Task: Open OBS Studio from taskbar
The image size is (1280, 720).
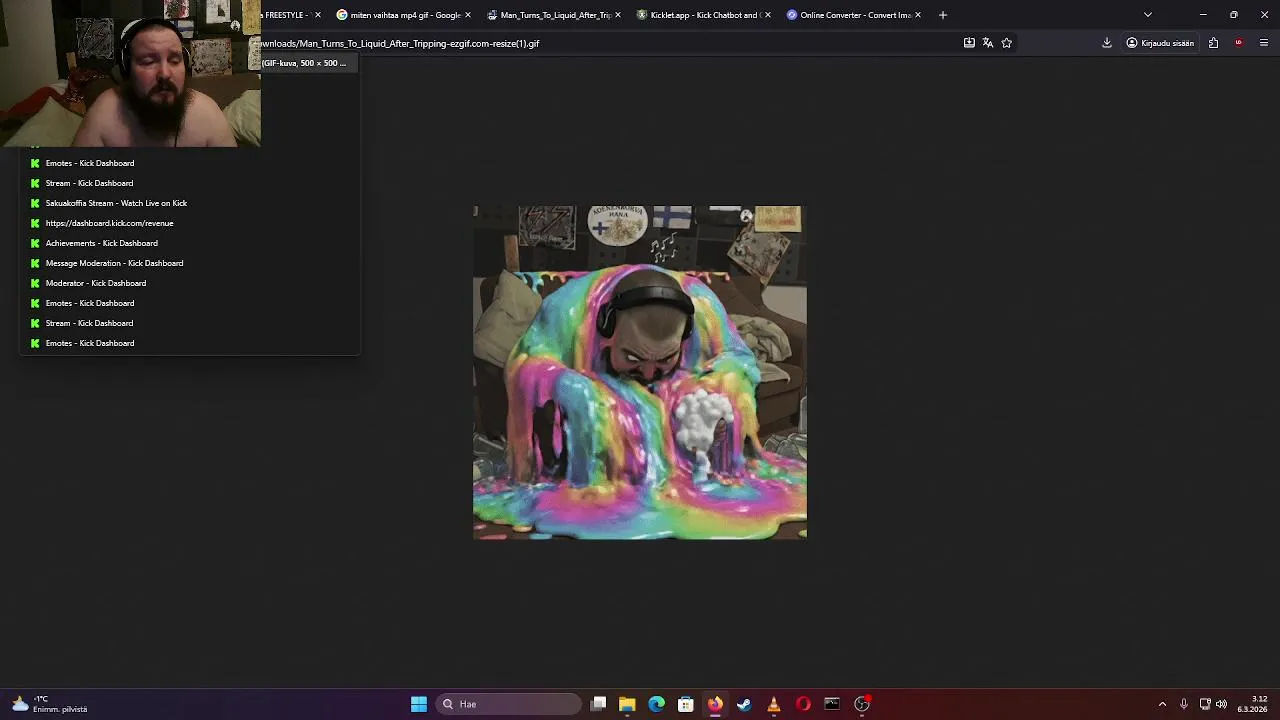Action: pyautogui.click(x=862, y=704)
